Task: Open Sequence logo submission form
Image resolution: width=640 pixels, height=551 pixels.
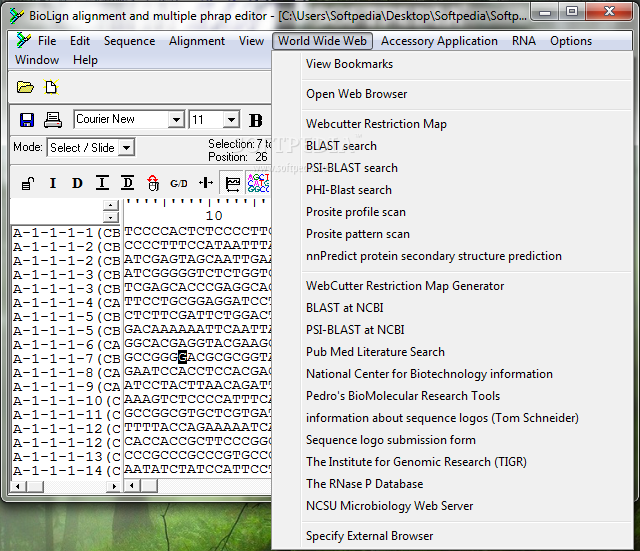Action: pyautogui.click(x=453, y=440)
